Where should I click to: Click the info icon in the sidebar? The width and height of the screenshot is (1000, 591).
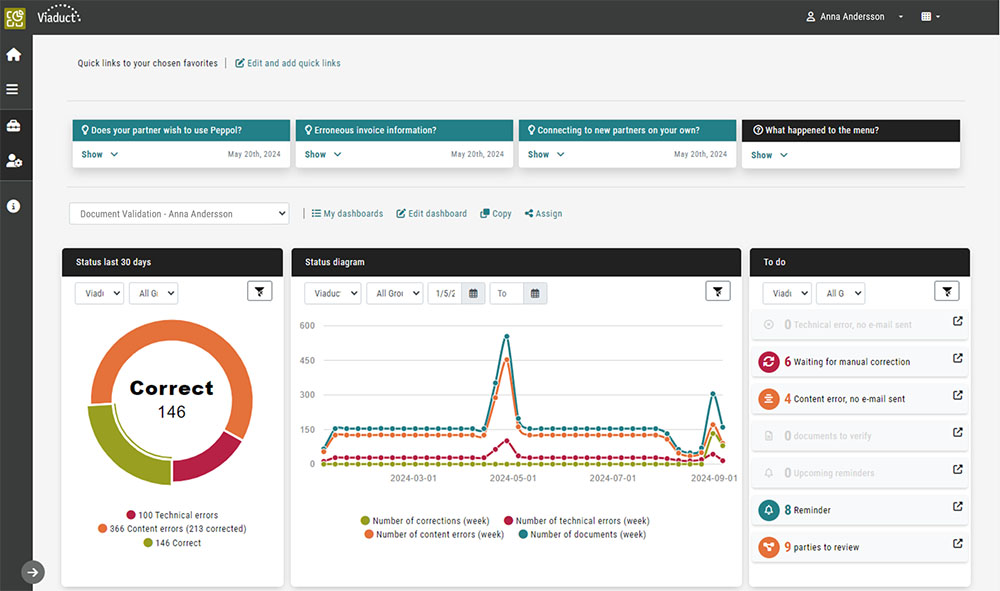click(x=14, y=206)
